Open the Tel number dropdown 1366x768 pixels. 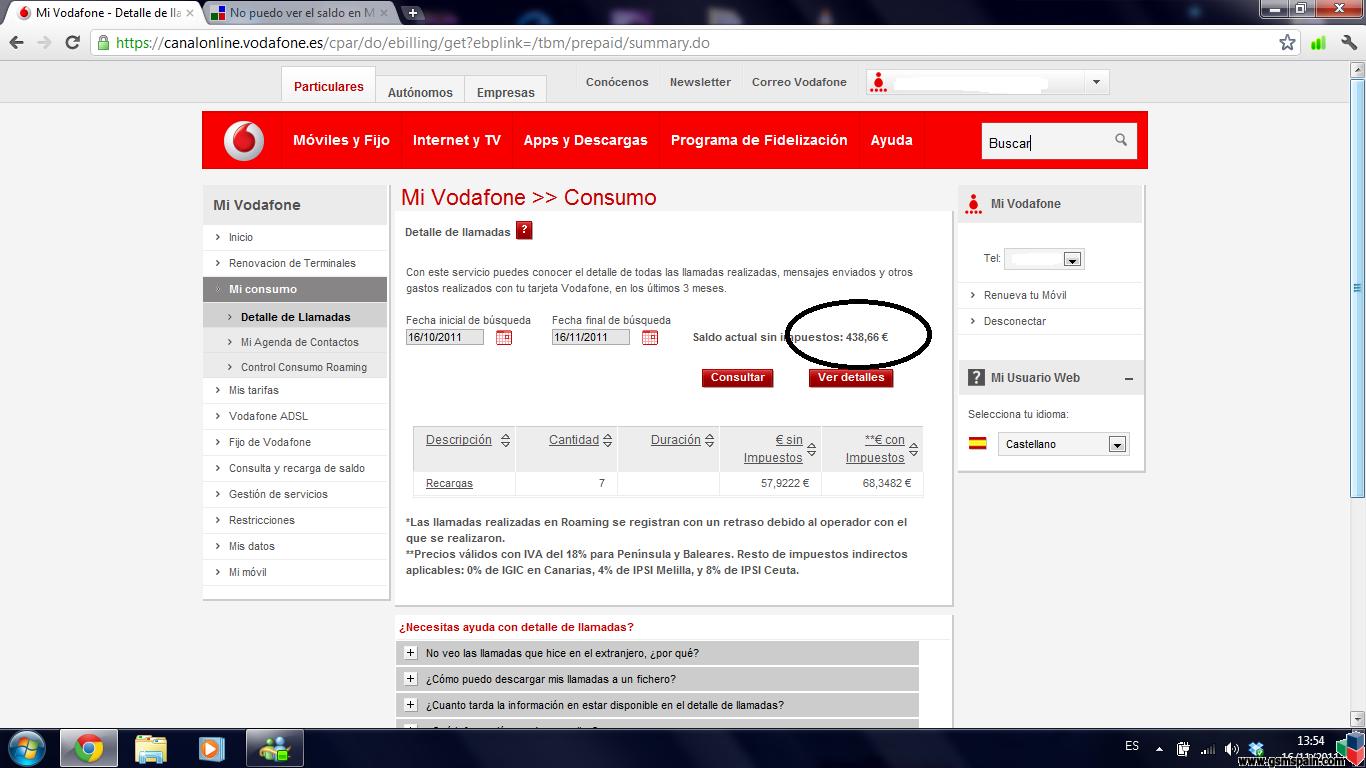point(1072,259)
